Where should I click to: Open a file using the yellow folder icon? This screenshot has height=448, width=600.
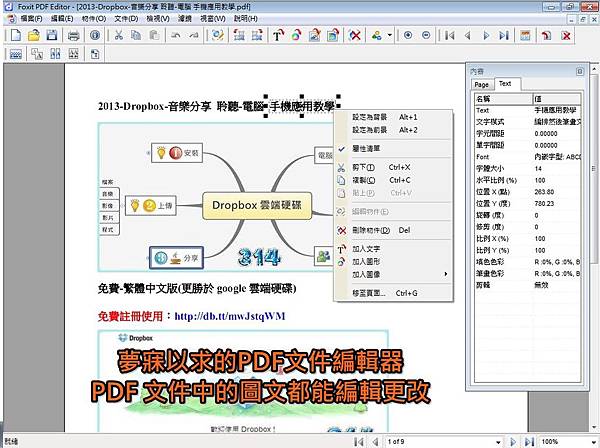coord(34,35)
